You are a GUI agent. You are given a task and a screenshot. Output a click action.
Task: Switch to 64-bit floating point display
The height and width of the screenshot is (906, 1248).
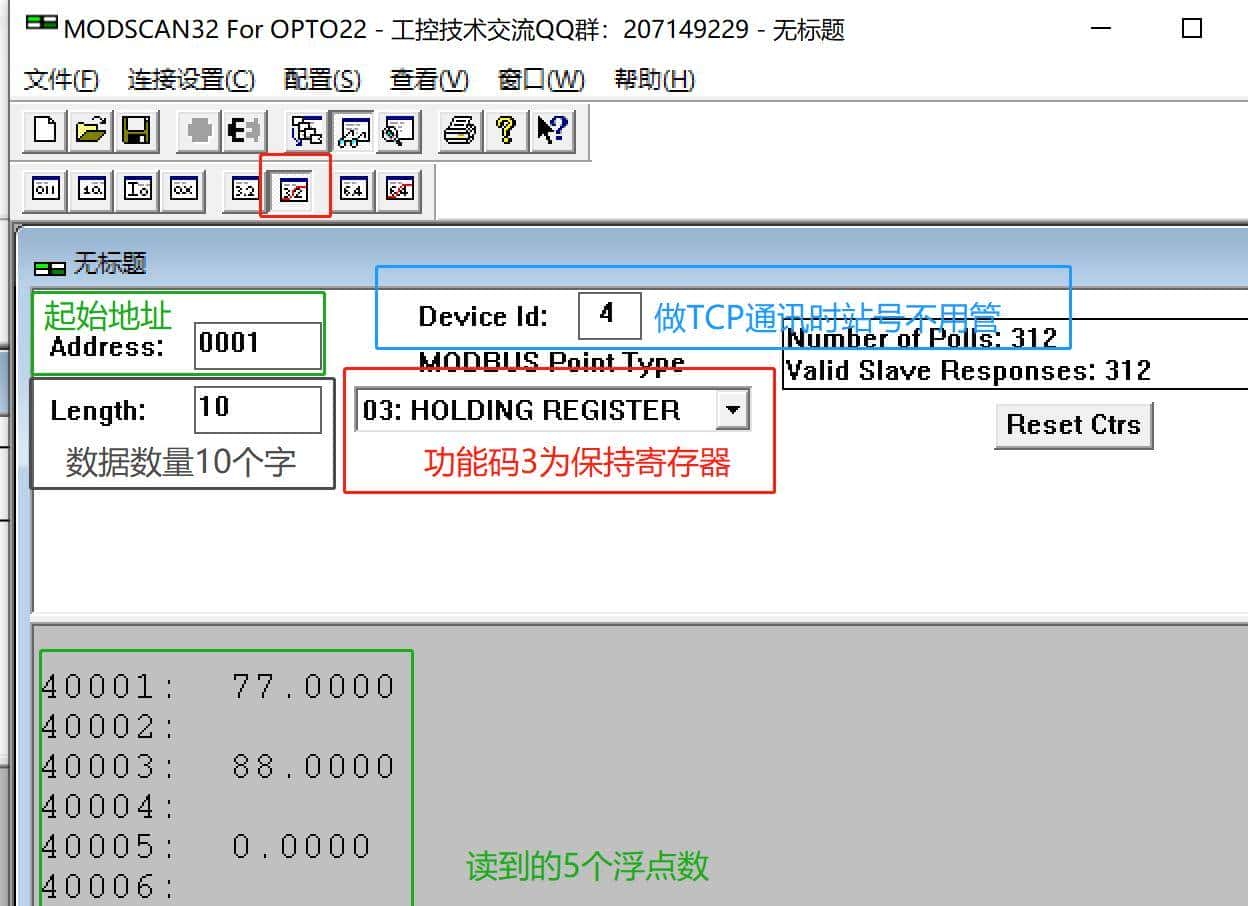351,189
